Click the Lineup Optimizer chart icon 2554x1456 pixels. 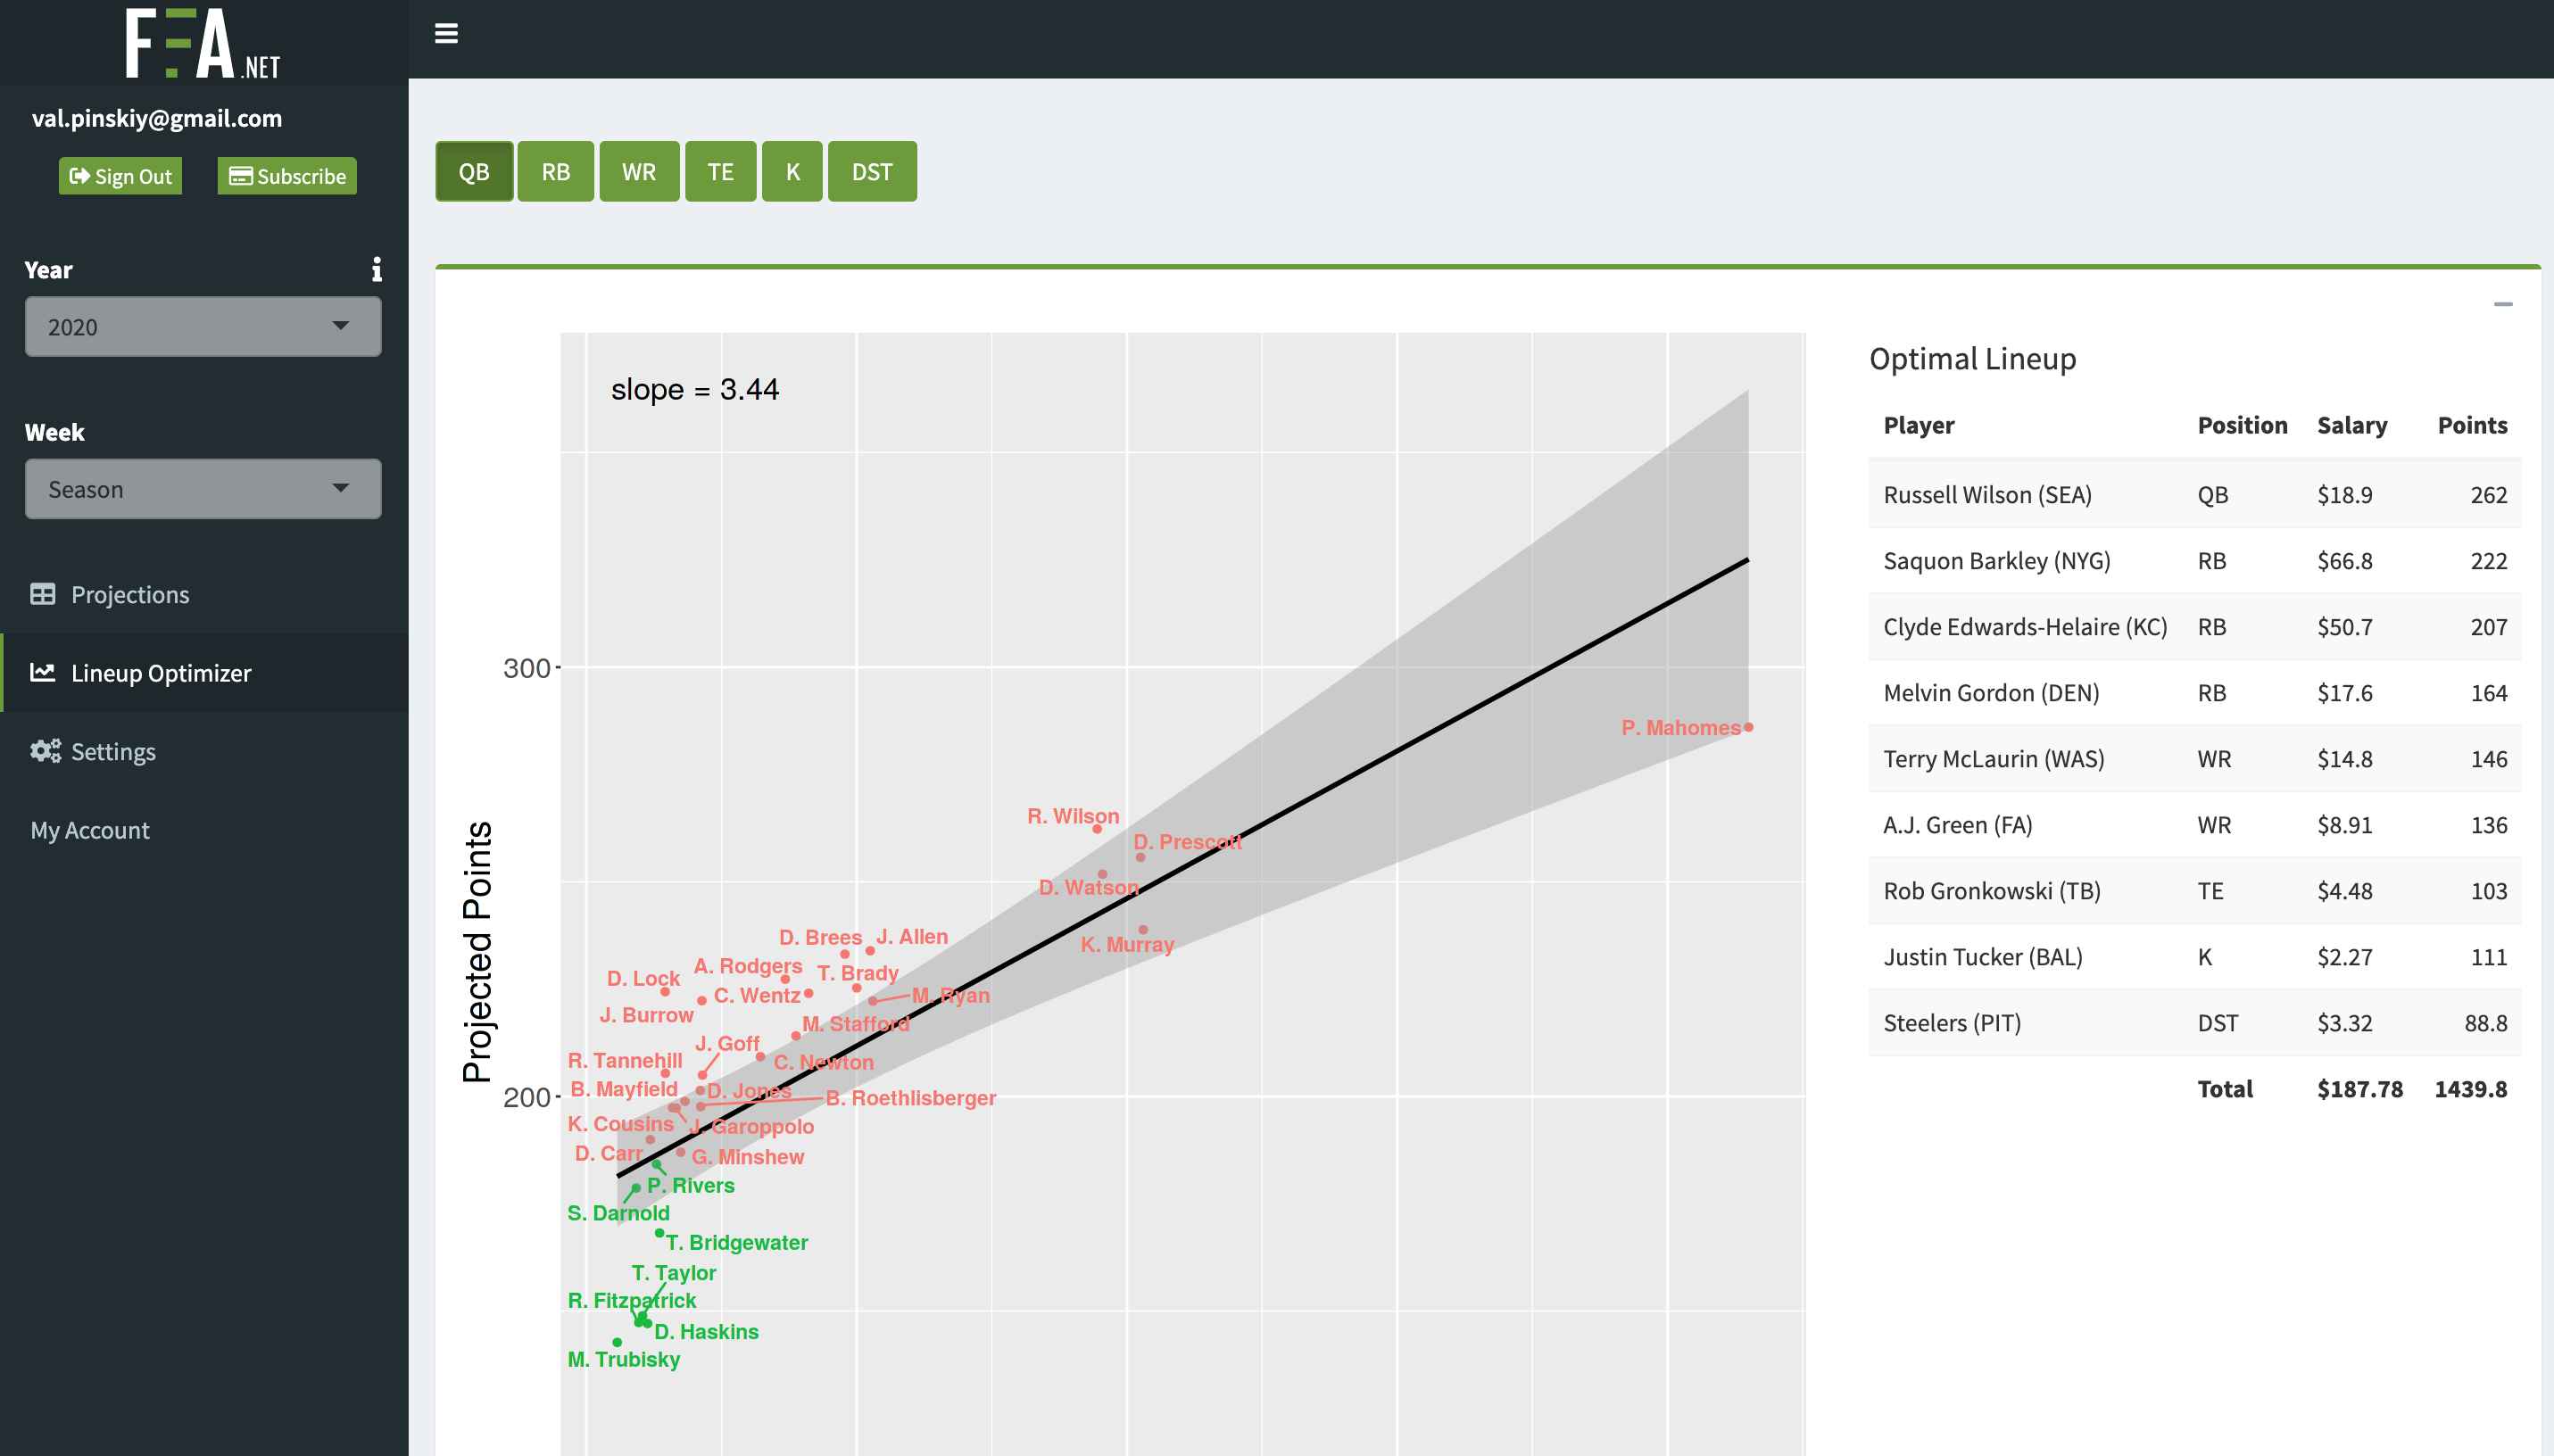(42, 672)
